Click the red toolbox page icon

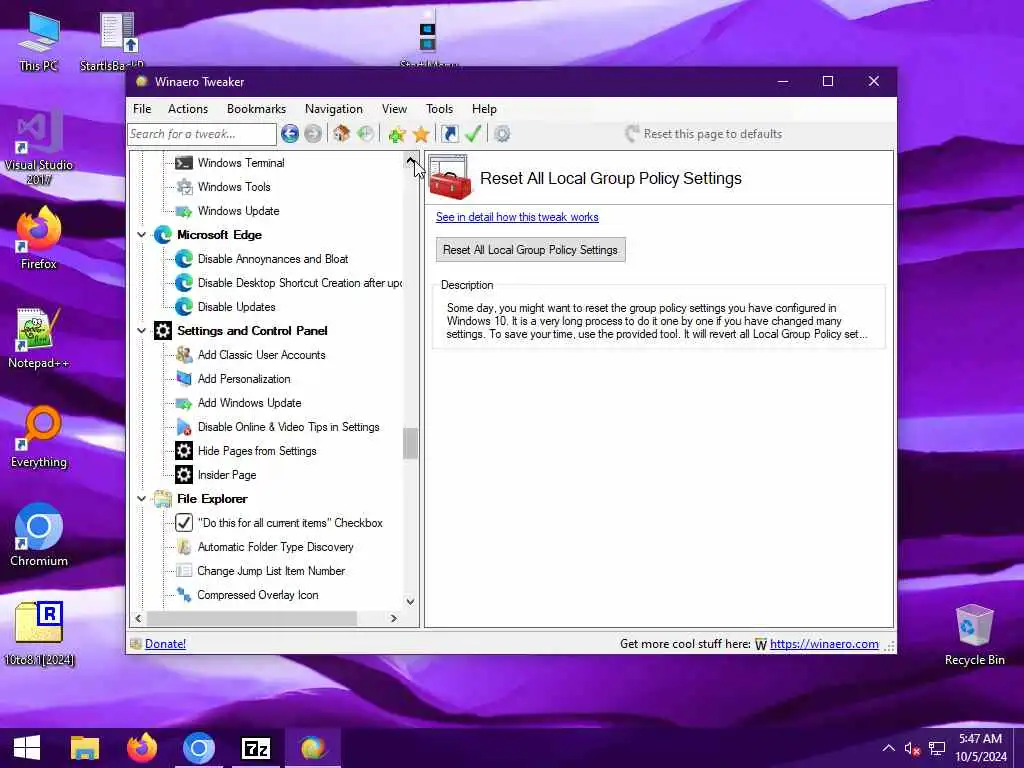[x=449, y=177]
